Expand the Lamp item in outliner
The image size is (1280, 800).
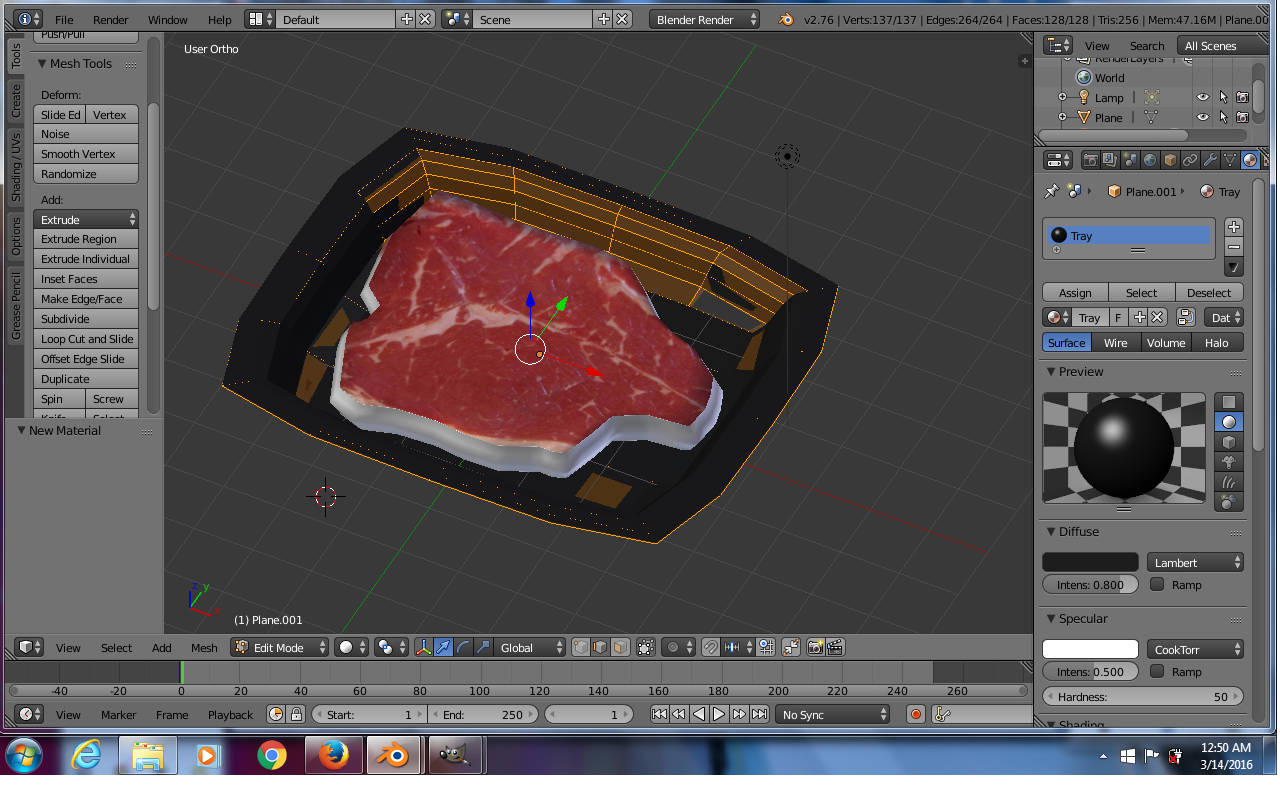(1062, 98)
